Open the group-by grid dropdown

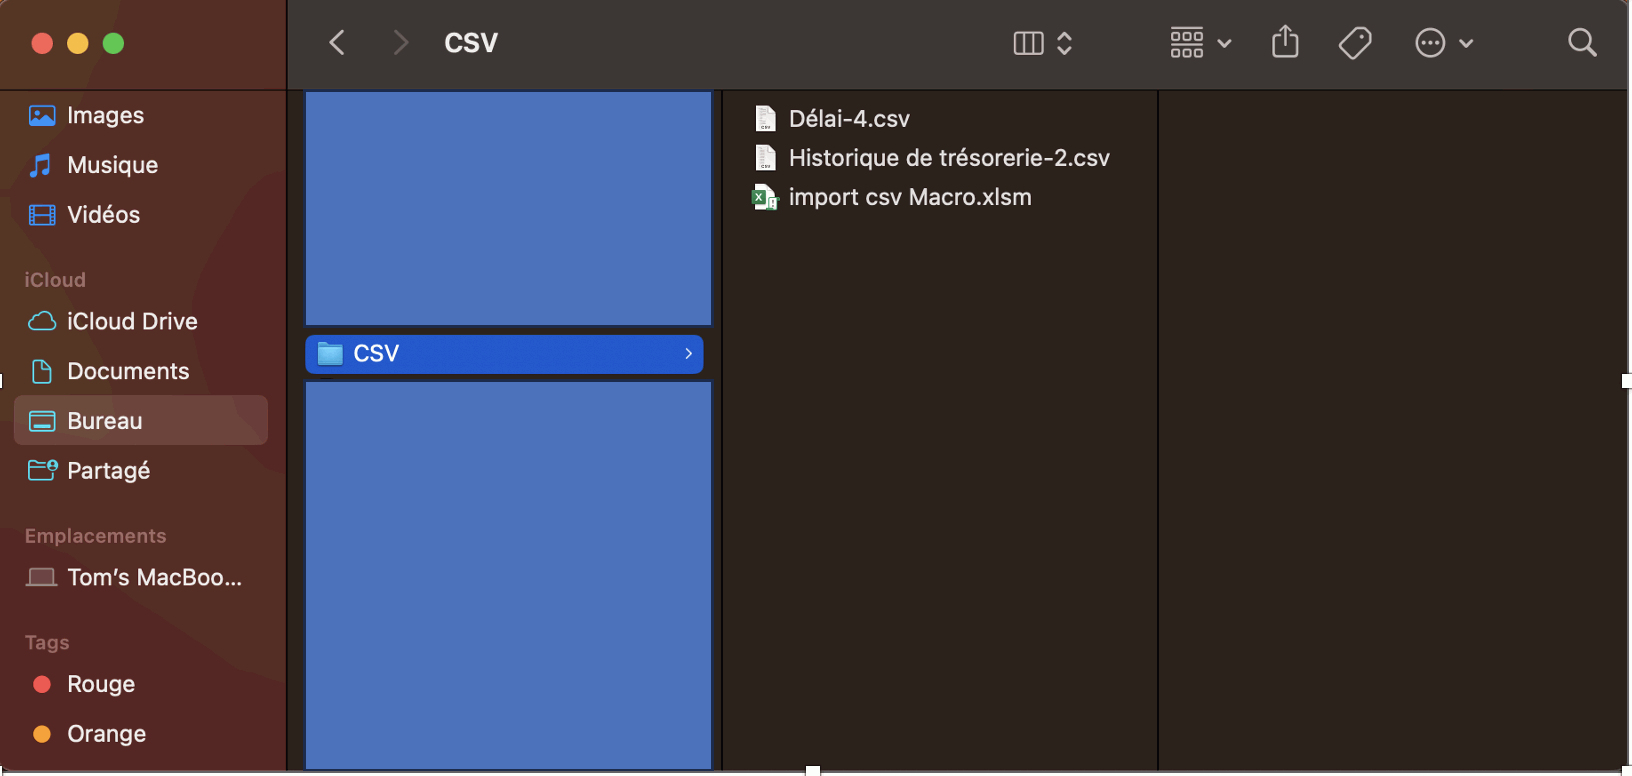coord(1200,43)
